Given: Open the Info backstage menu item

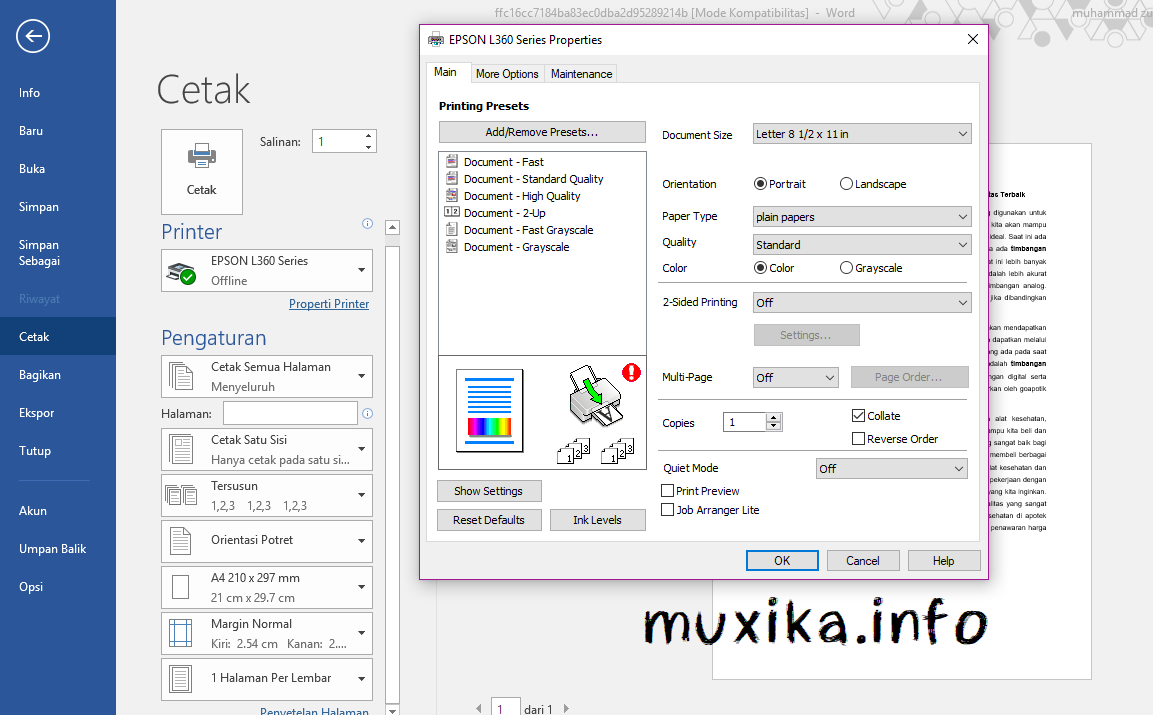Looking at the screenshot, I should (29, 93).
